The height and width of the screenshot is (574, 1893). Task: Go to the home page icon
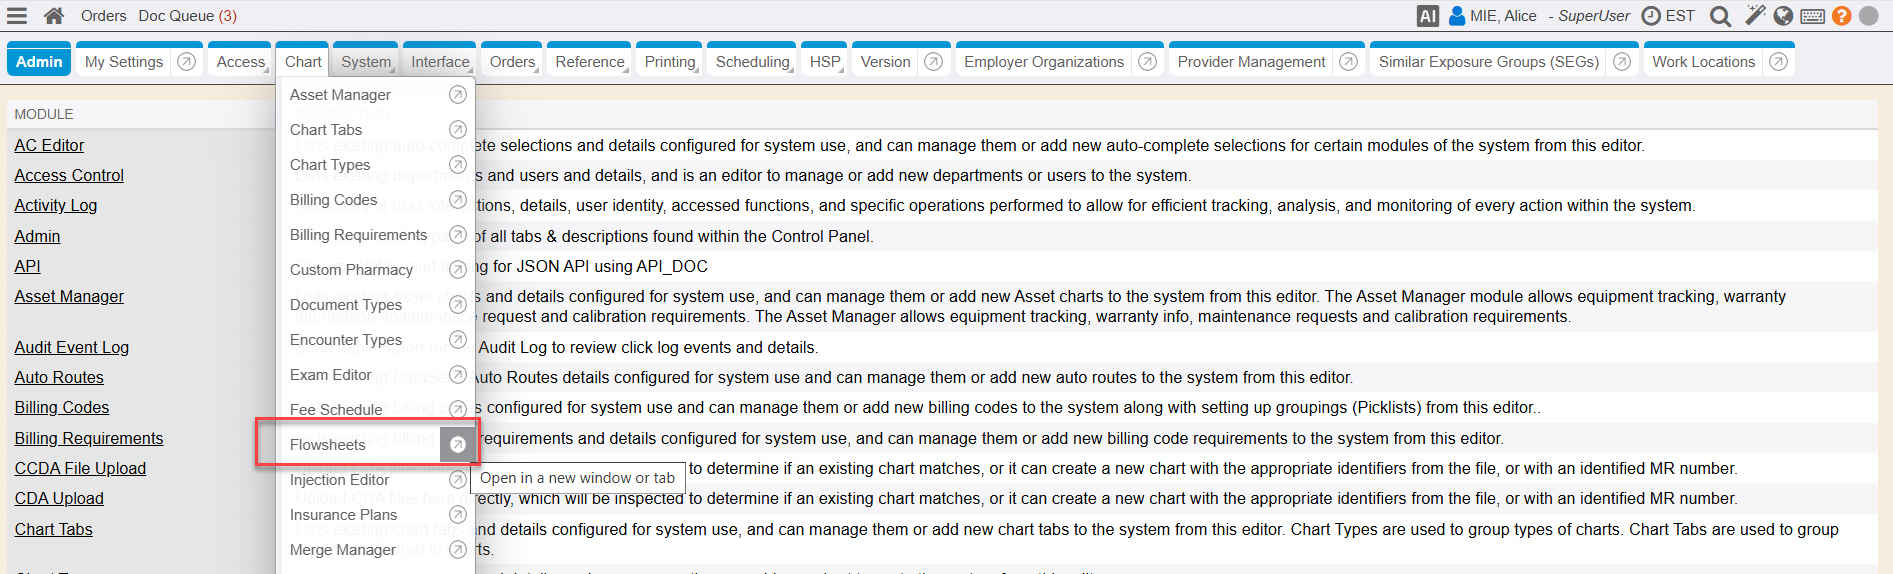point(54,15)
